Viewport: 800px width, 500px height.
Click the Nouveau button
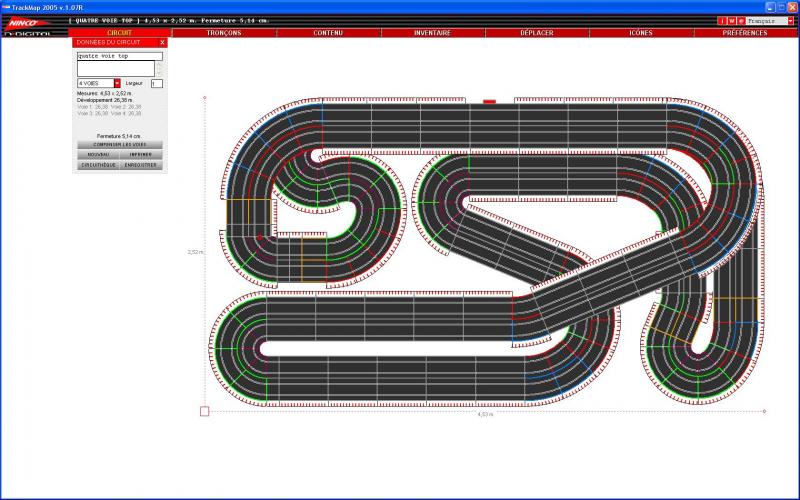pos(98,155)
